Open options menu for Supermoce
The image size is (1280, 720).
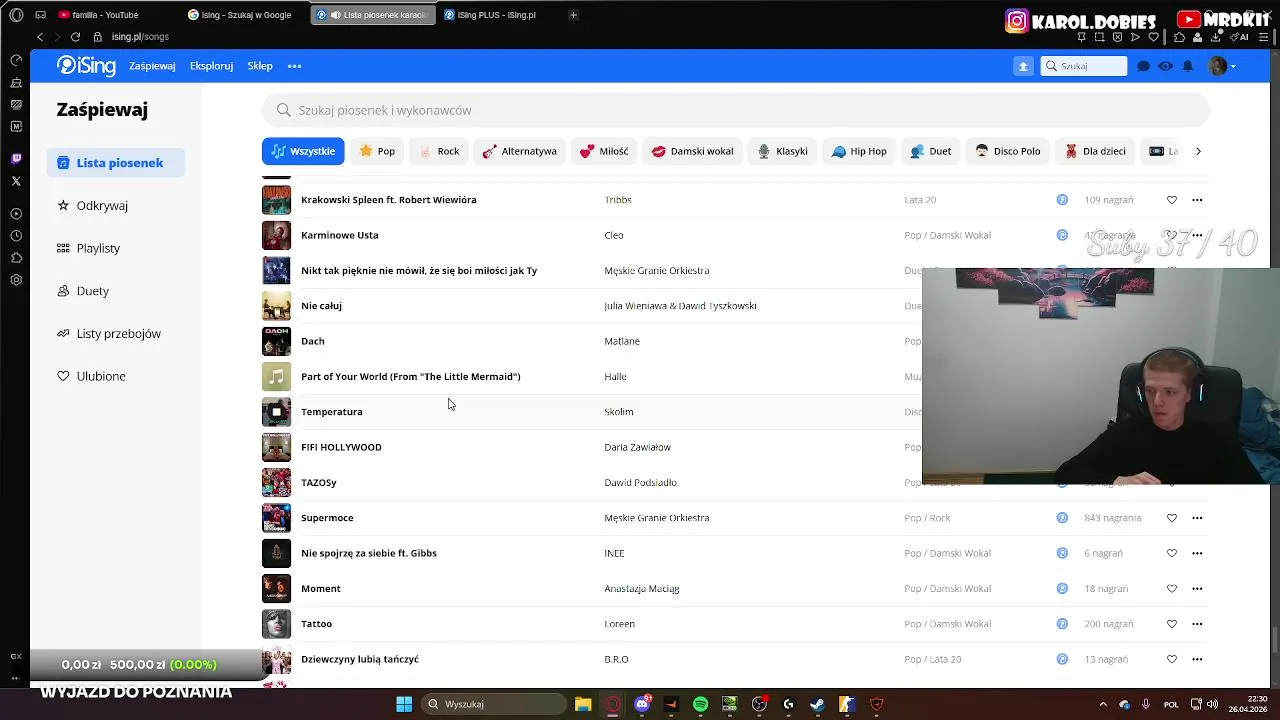1197,518
